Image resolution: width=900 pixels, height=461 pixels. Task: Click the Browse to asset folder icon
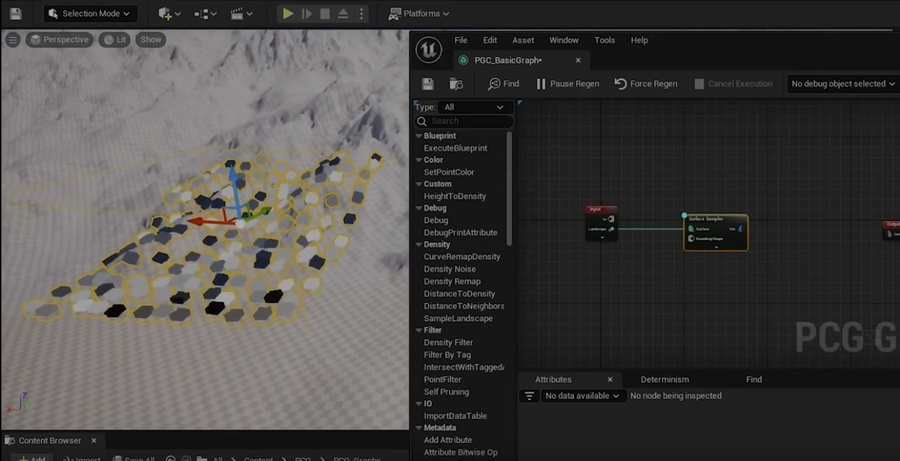click(x=458, y=84)
